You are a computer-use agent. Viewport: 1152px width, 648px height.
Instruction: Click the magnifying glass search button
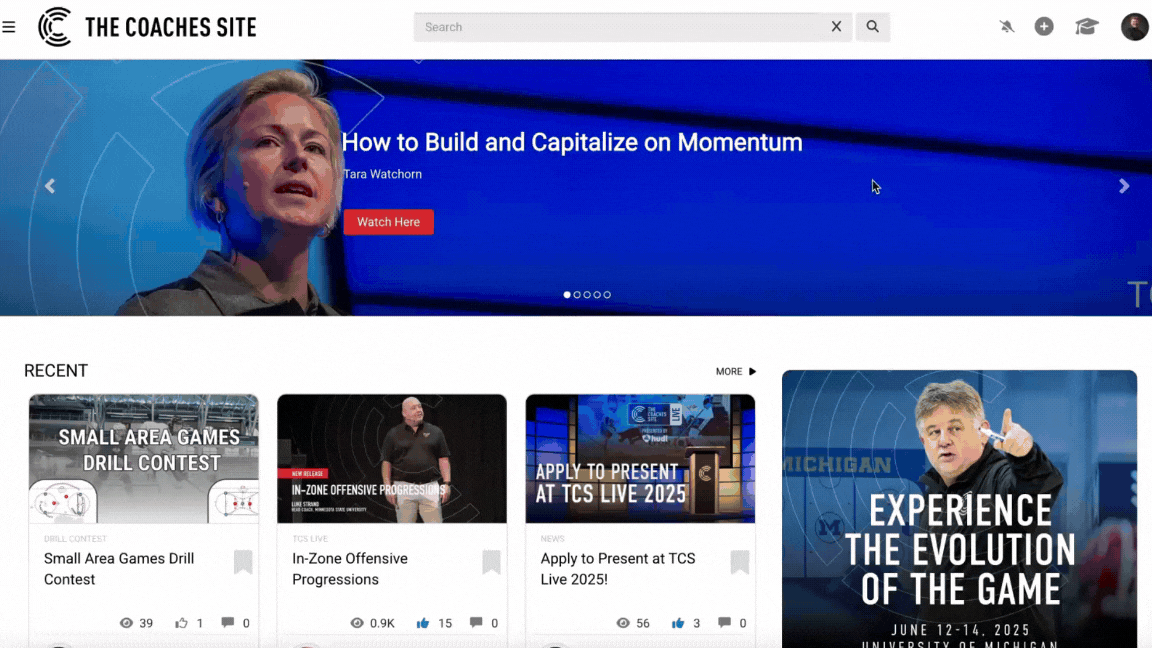(x=873, y=27)
